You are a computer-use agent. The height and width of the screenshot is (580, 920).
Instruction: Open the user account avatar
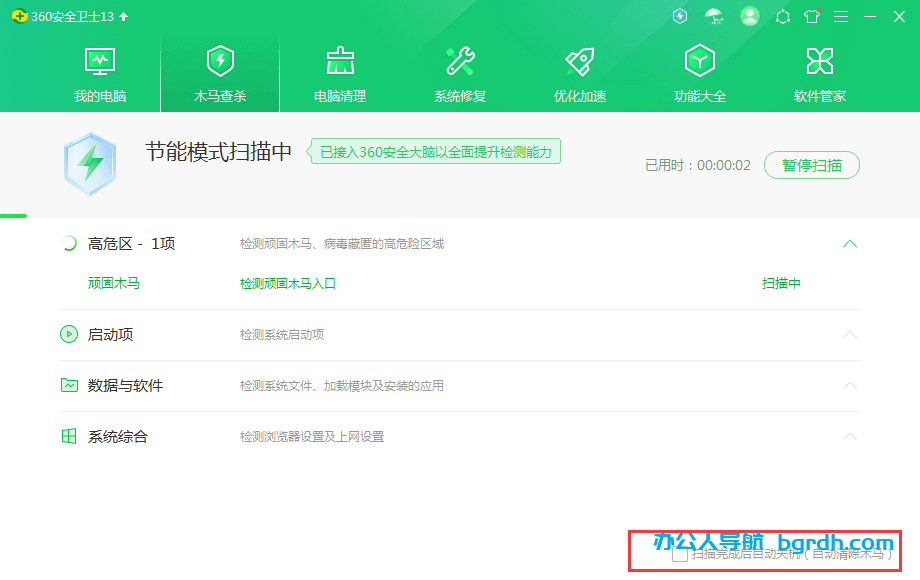pyautogui.click(x=750, y=16)
